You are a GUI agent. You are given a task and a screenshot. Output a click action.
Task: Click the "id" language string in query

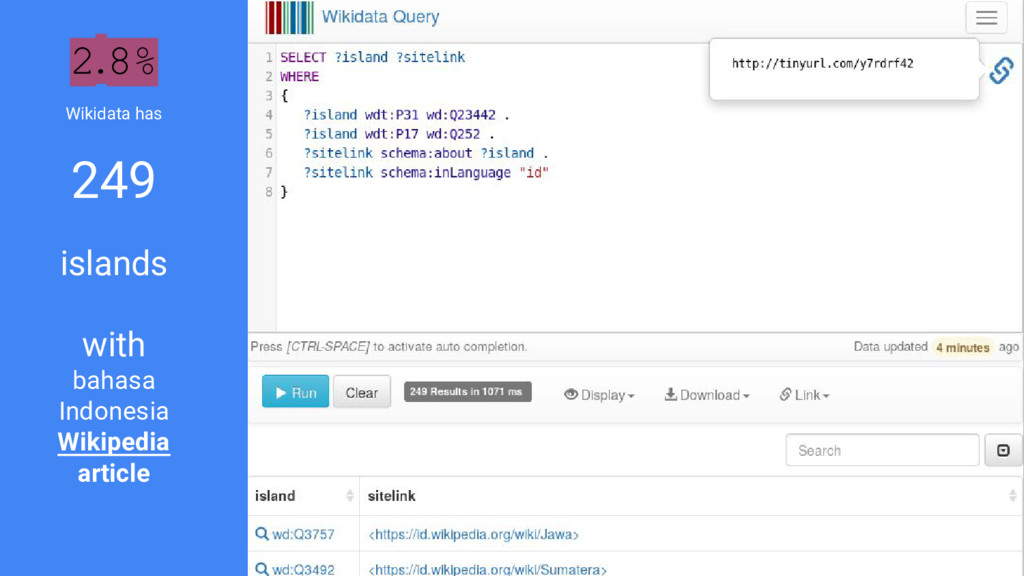pos(534,172)
